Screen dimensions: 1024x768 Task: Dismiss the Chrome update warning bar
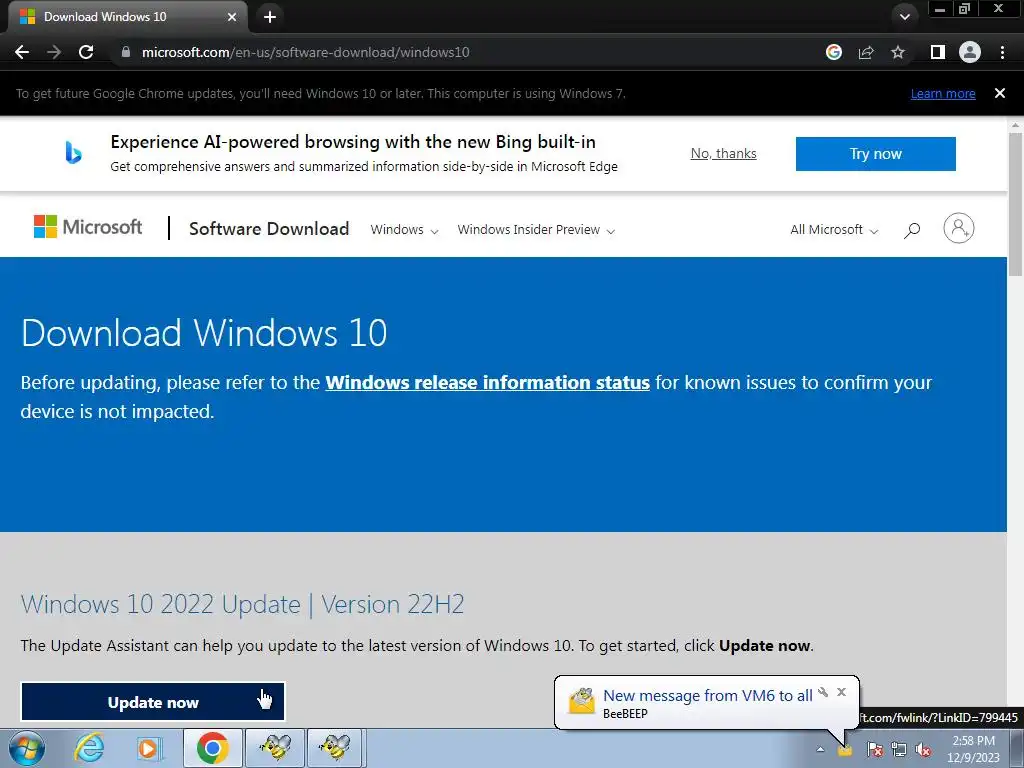click(x=1000, y=93)
